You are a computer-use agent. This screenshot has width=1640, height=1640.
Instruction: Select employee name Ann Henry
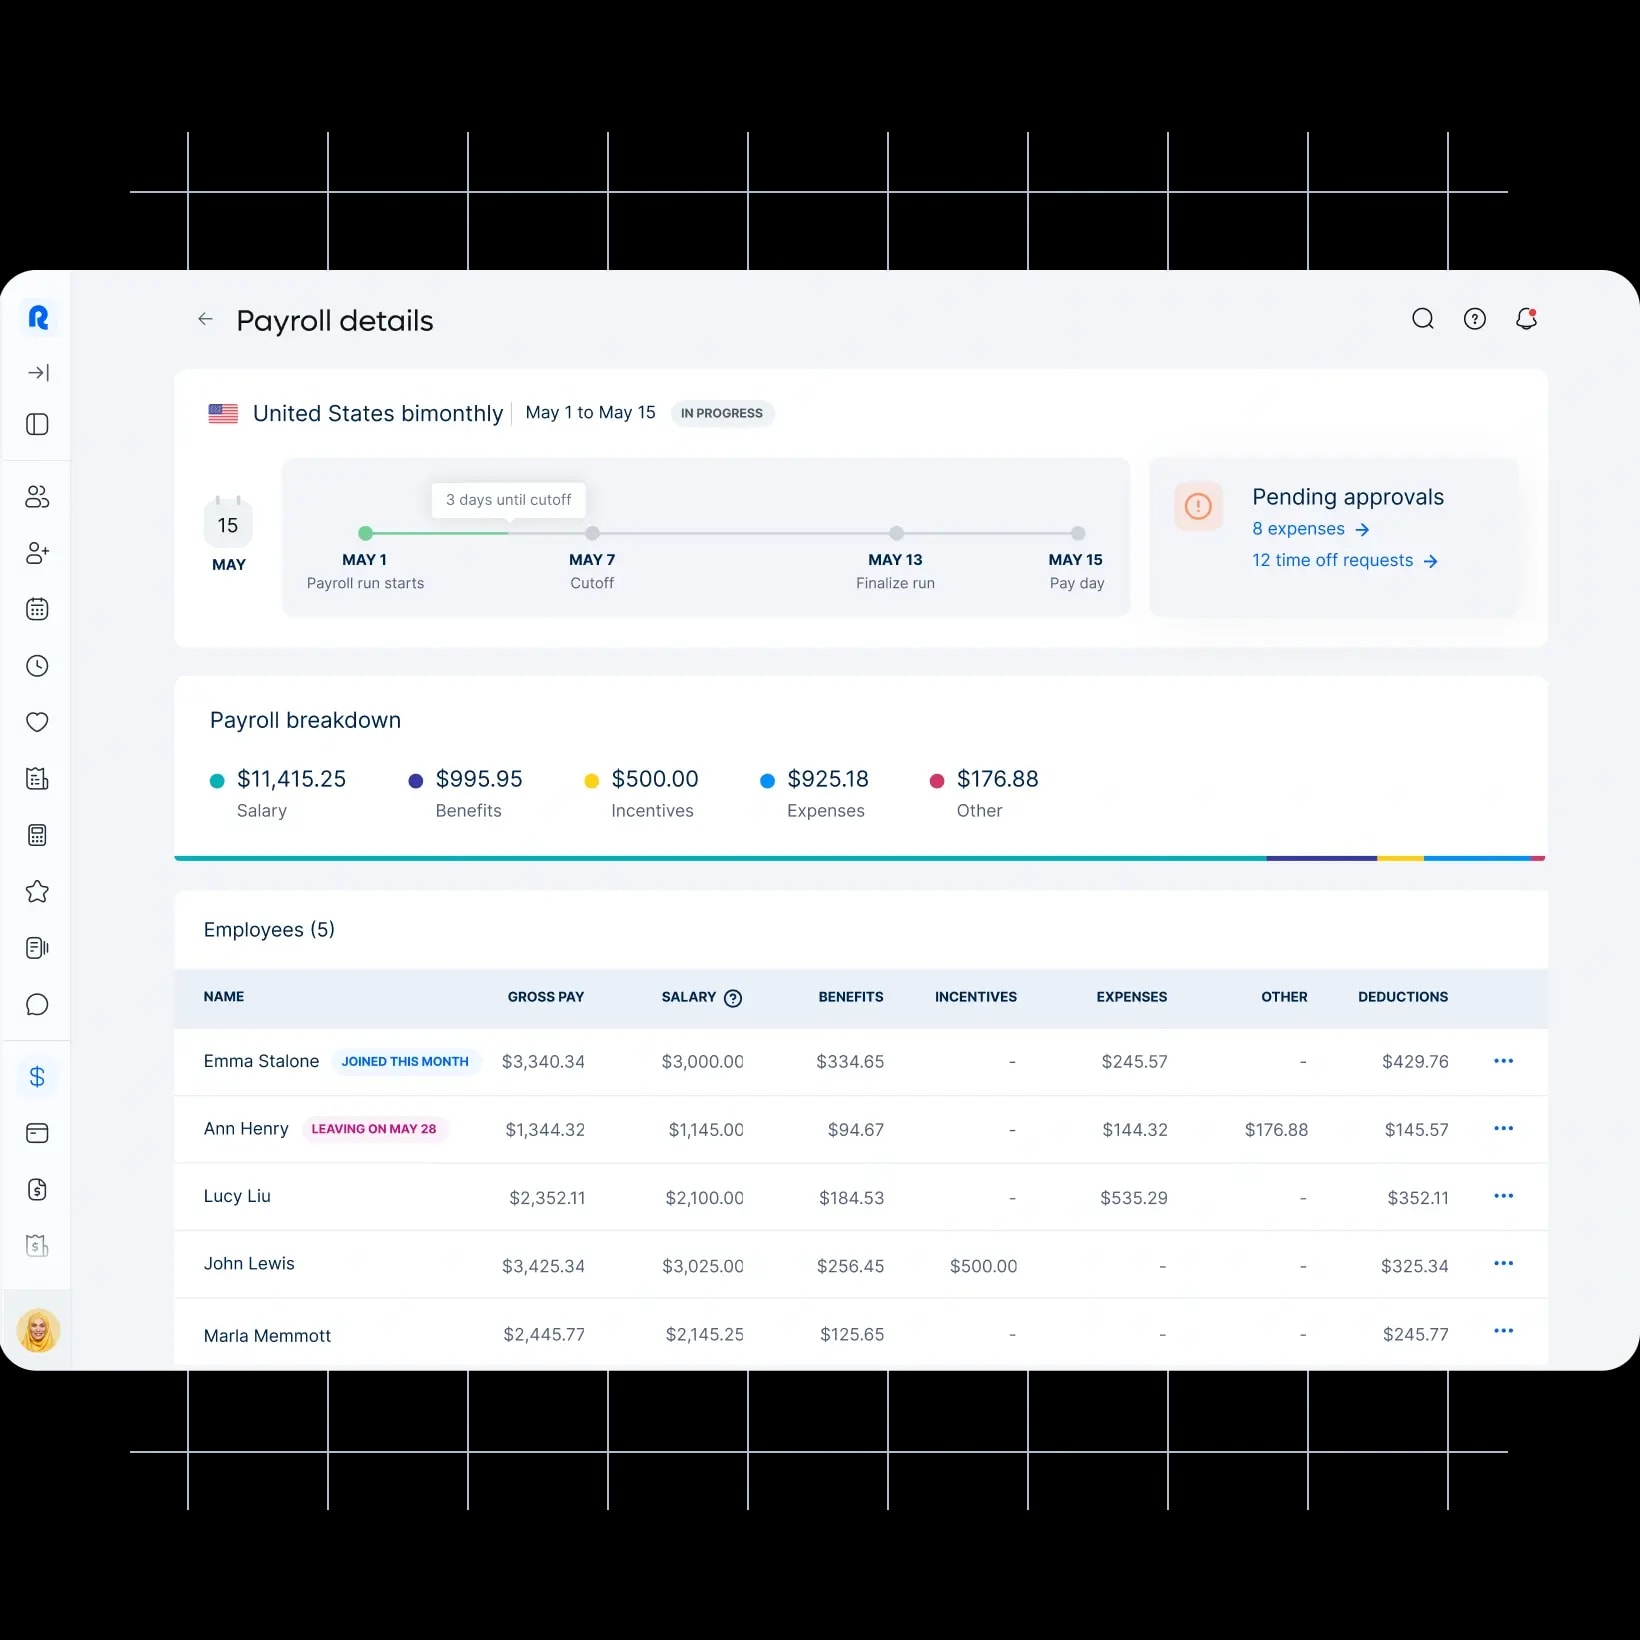246,1129
